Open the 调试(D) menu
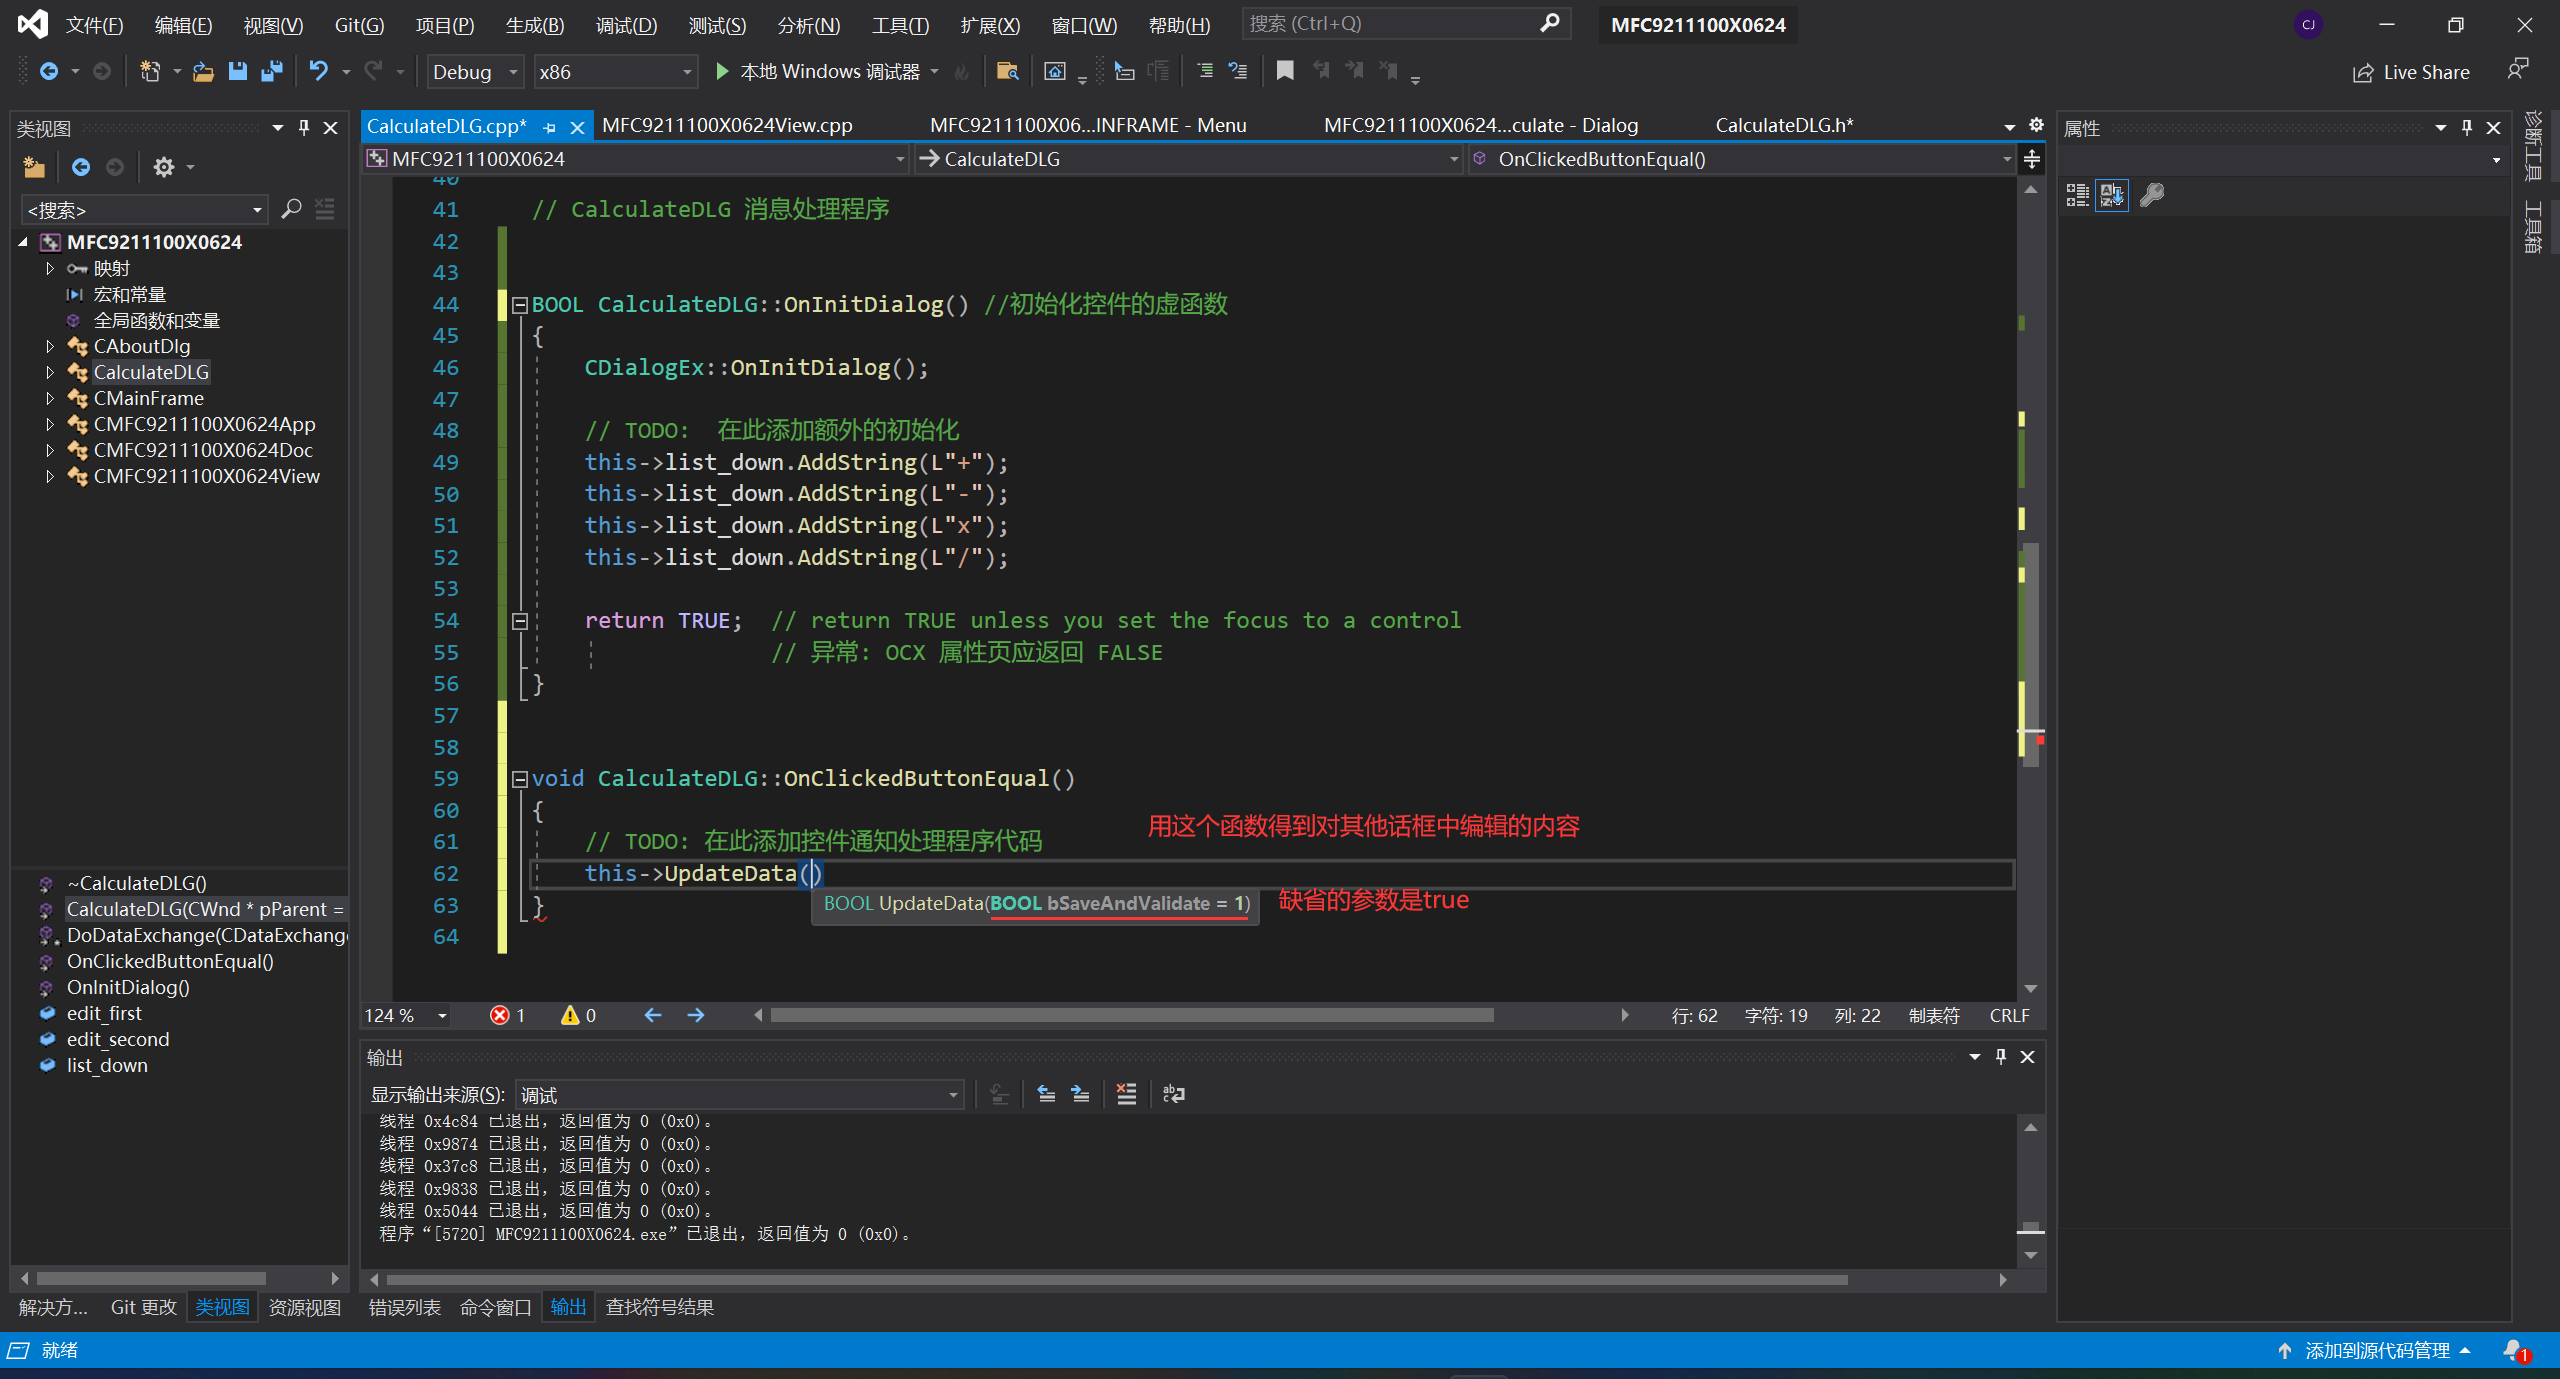The height and width of the screenshot is (1379, 2560). click(626, 25)
